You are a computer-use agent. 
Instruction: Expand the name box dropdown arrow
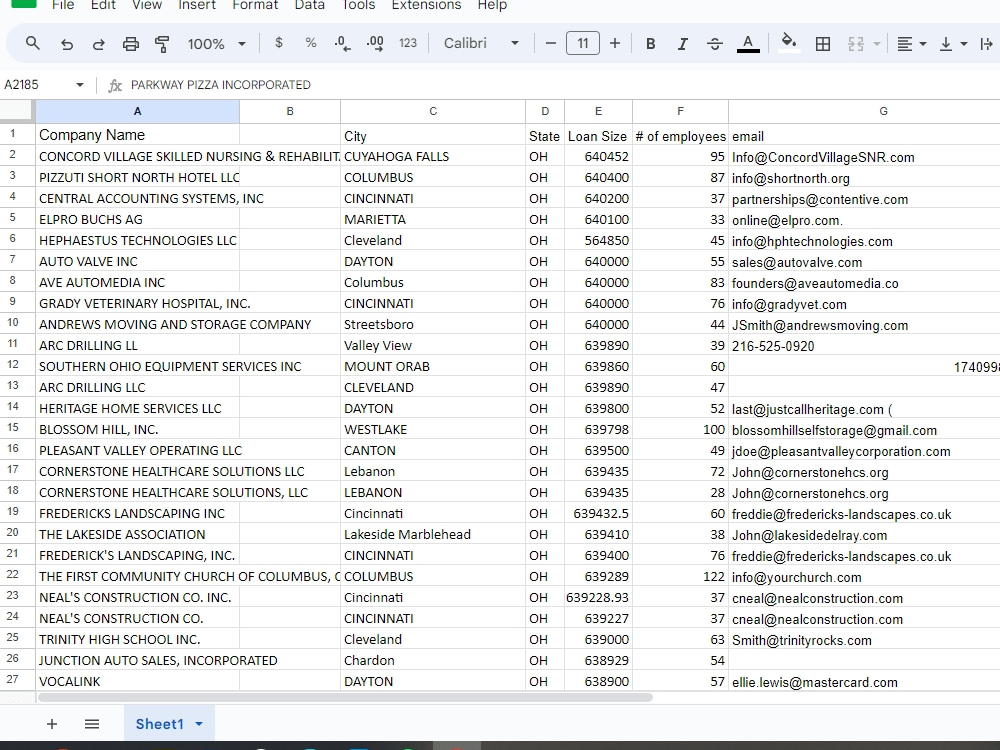[80, 84]
